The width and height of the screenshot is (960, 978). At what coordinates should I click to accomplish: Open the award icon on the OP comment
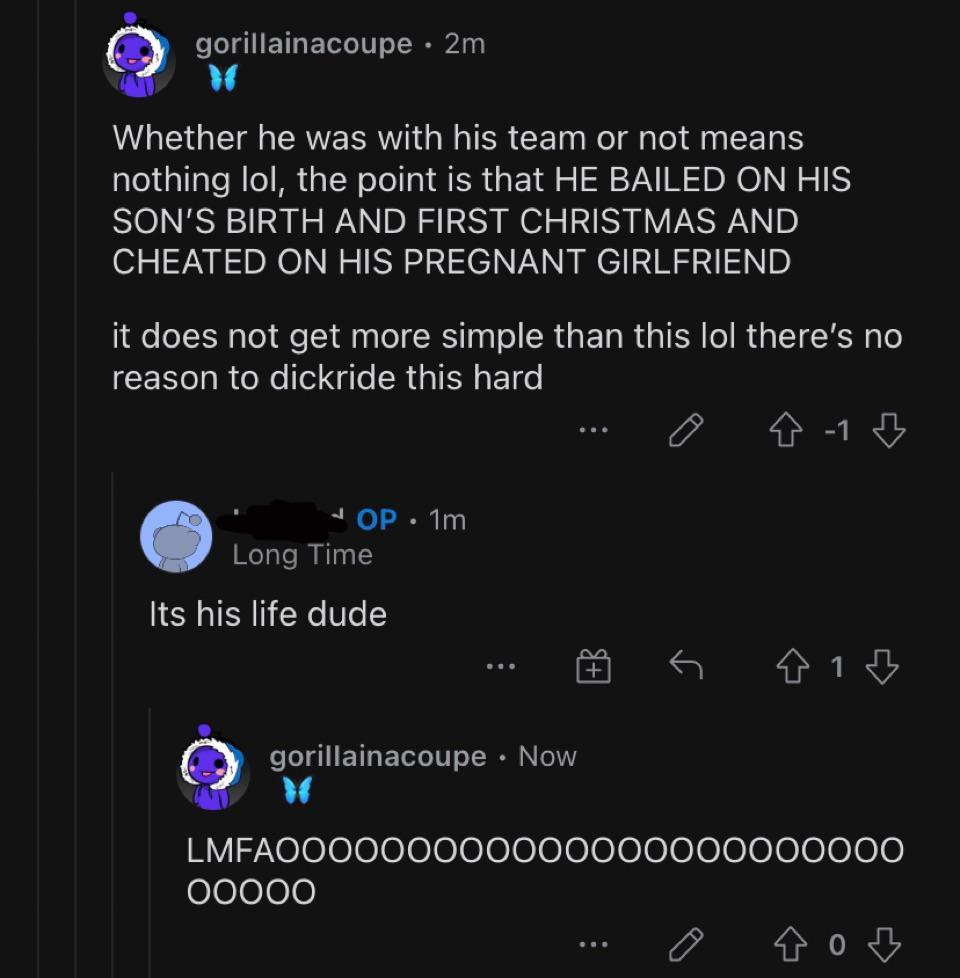[594, 664]
